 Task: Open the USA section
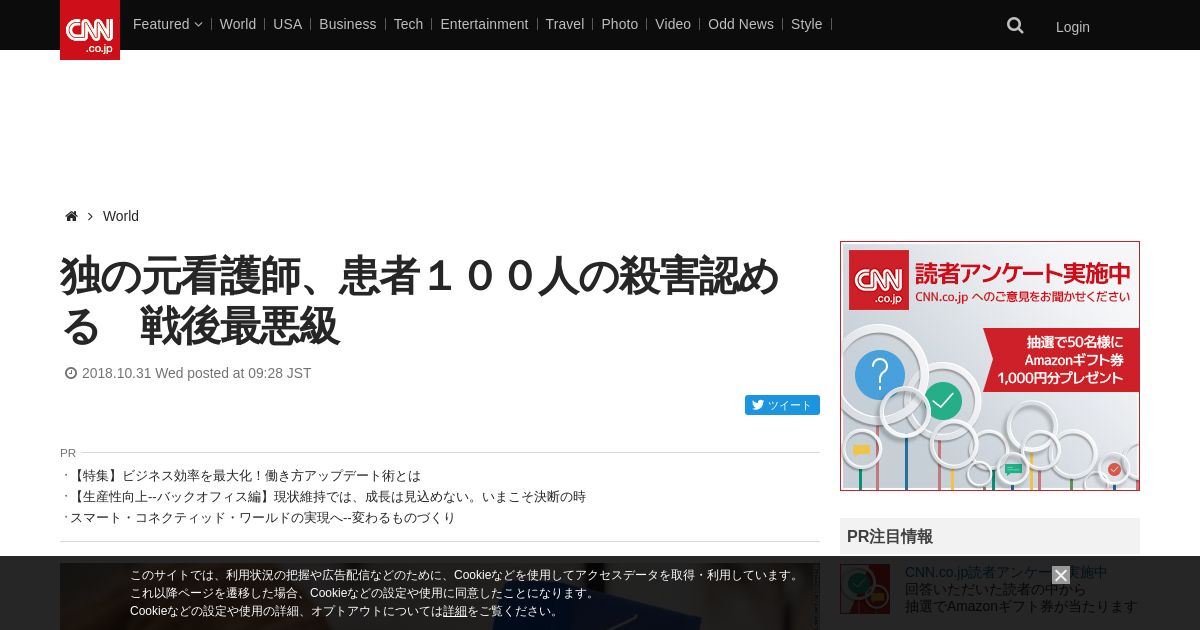pos(288,24)
